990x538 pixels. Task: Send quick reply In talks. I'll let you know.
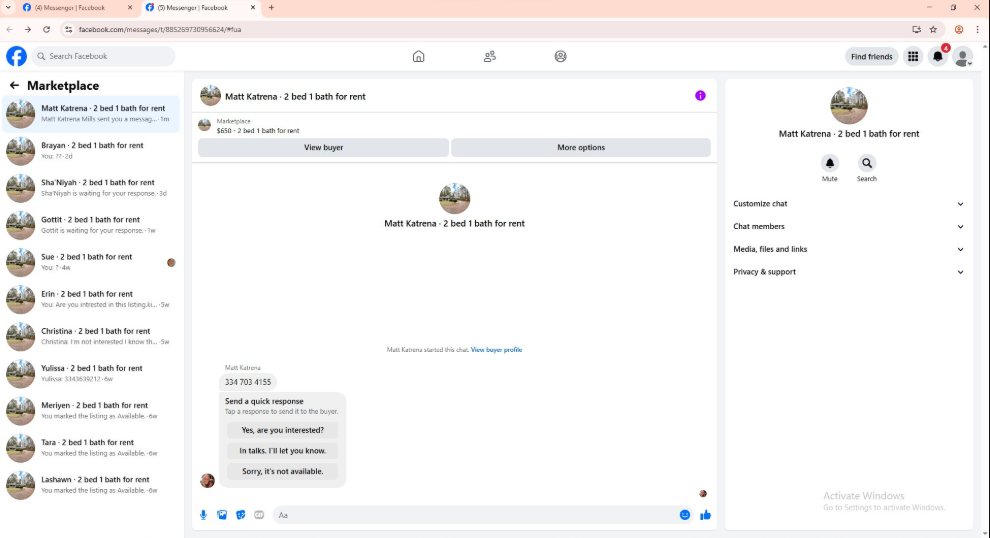point(282,451)
